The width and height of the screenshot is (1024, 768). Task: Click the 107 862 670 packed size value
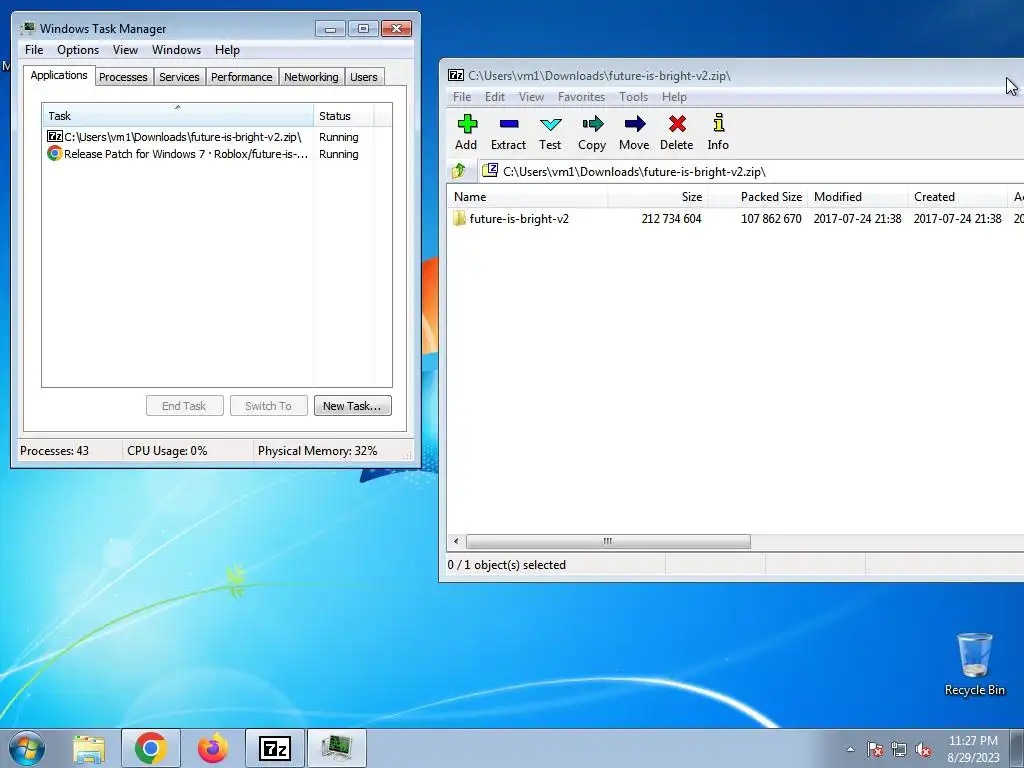pyautogui.click(x=771, y=219)
